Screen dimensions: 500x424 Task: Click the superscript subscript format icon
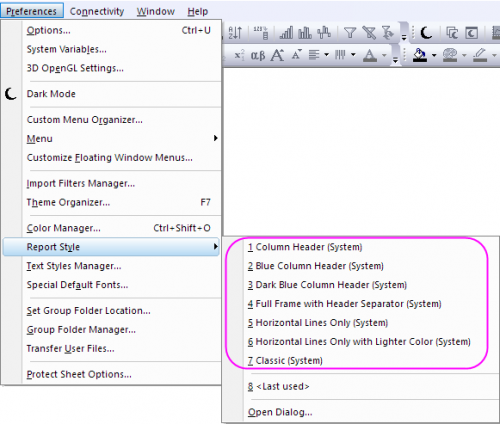(239, 55)
